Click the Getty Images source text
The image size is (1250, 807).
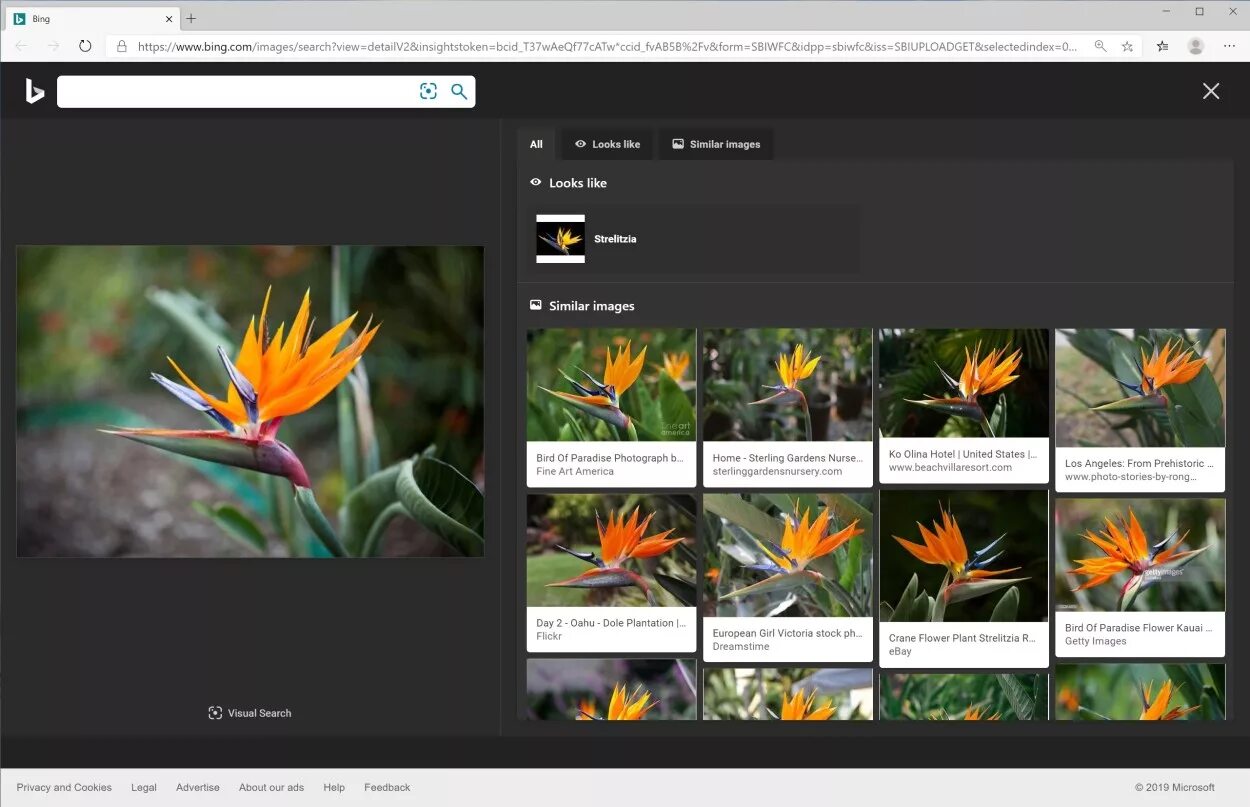(x=1095, y=641)
